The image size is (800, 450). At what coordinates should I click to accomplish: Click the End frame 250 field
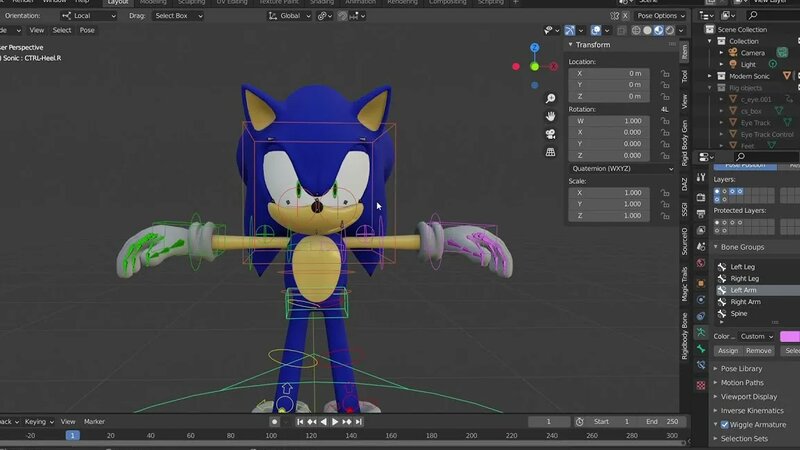coord(663,422)
